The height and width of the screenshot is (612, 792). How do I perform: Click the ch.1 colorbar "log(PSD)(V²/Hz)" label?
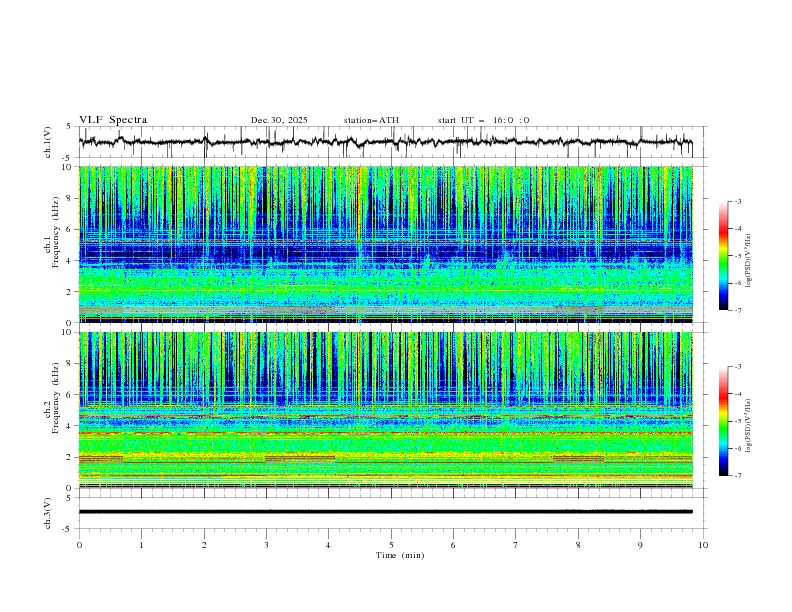[x=749, y=261]
